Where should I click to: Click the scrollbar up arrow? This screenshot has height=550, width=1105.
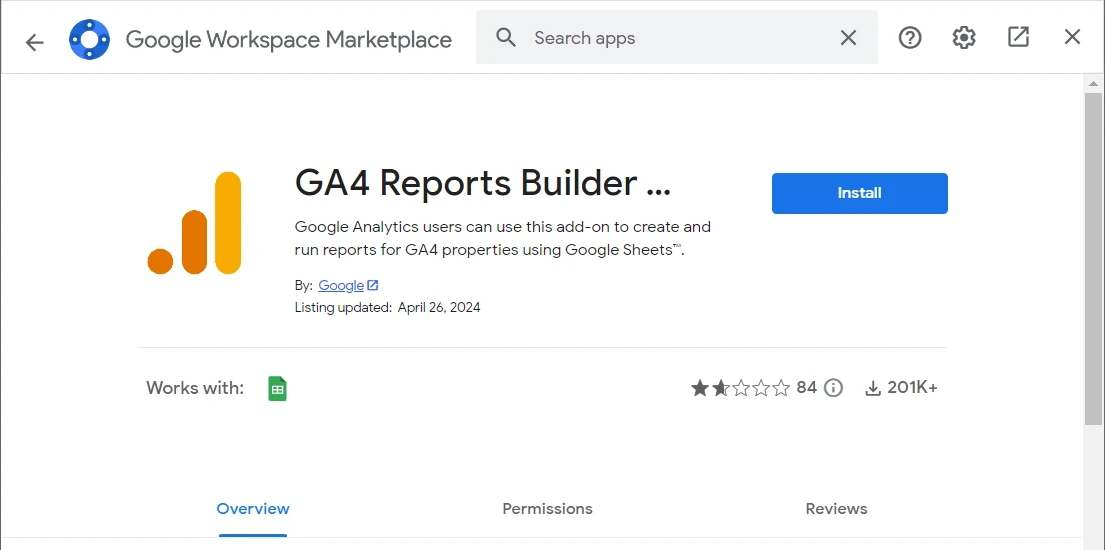[x=1093, y=84]
